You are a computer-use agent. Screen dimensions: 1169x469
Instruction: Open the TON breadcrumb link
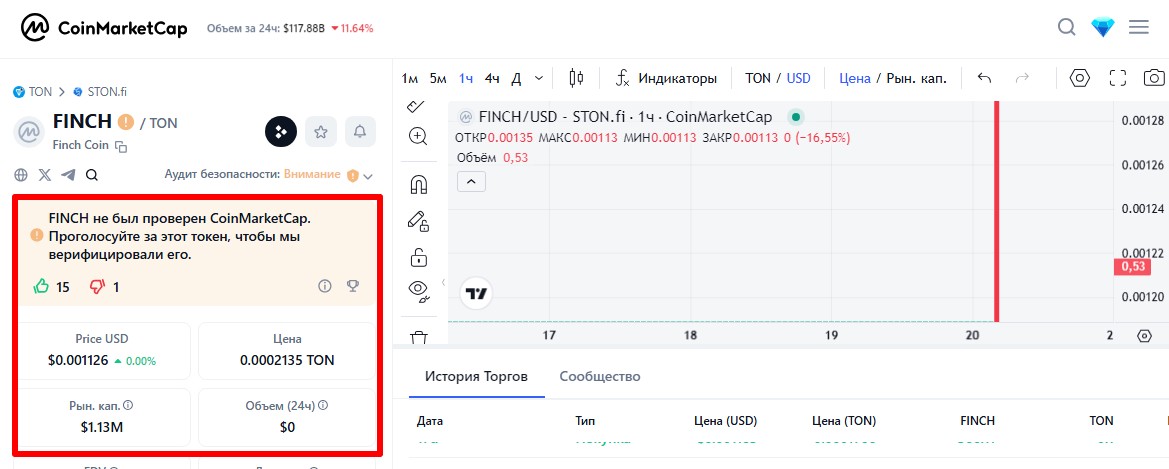point(33,92)
